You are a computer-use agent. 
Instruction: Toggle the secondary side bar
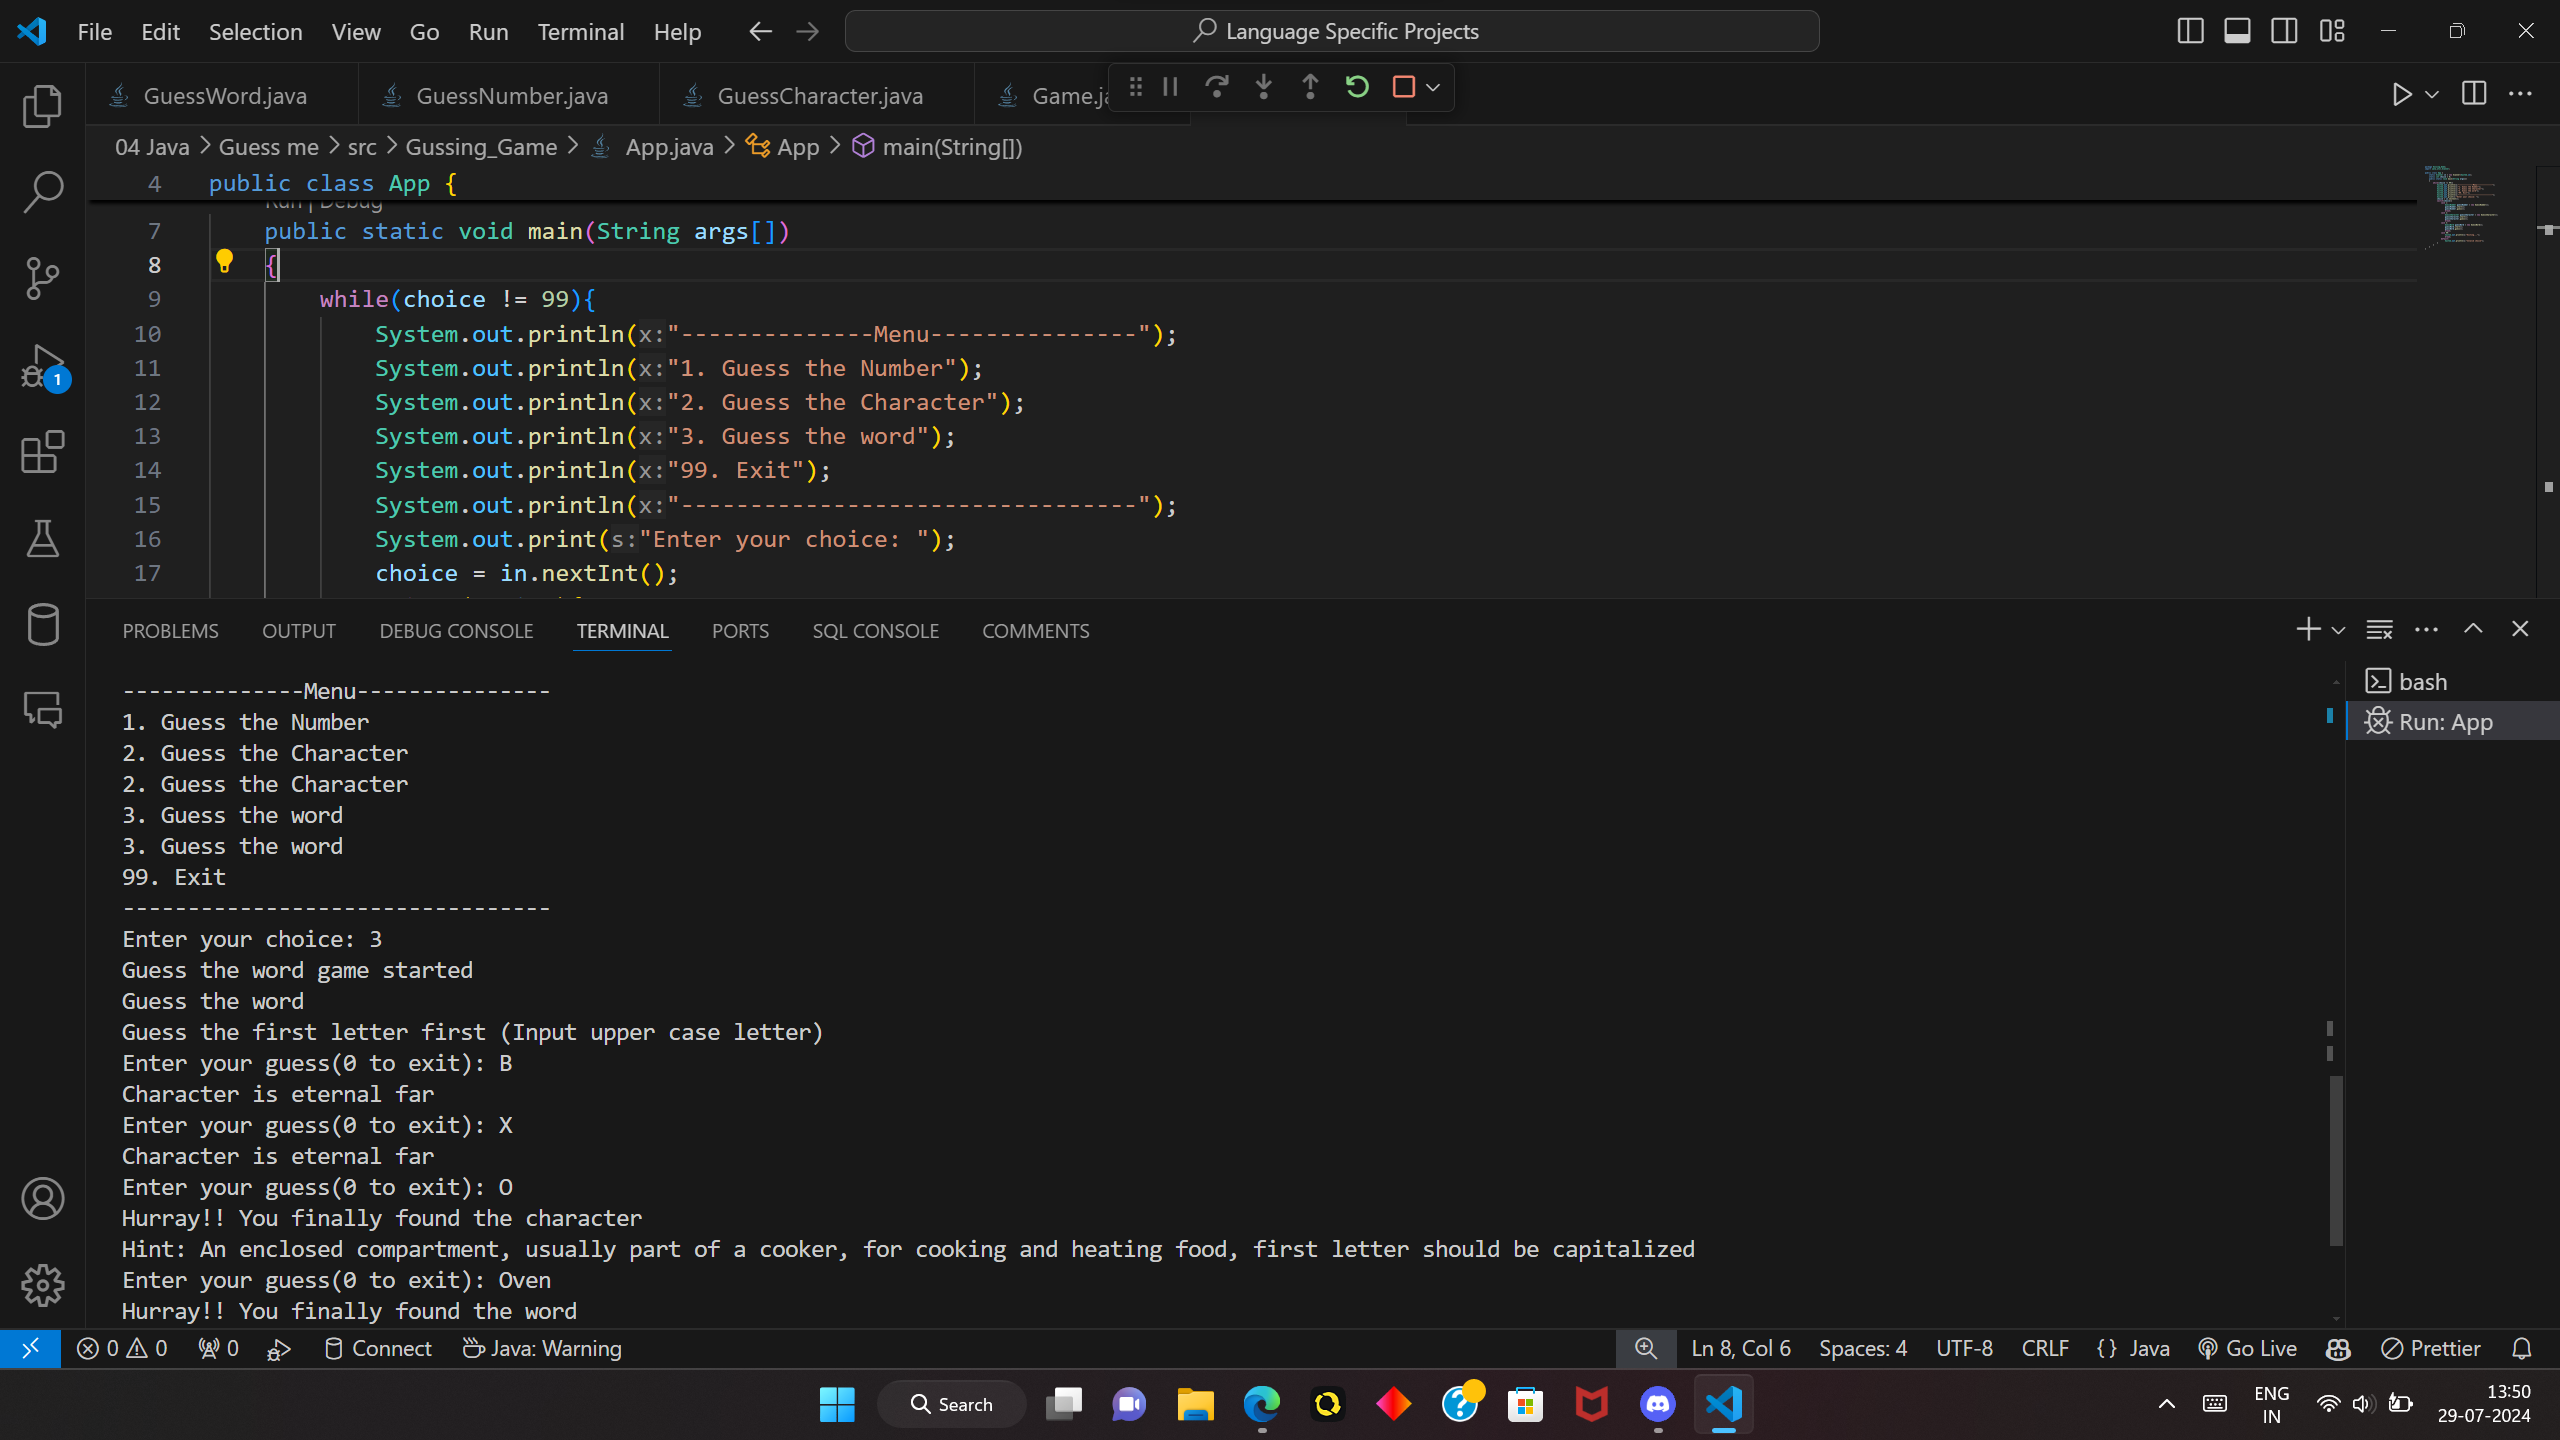point(2284,31)
